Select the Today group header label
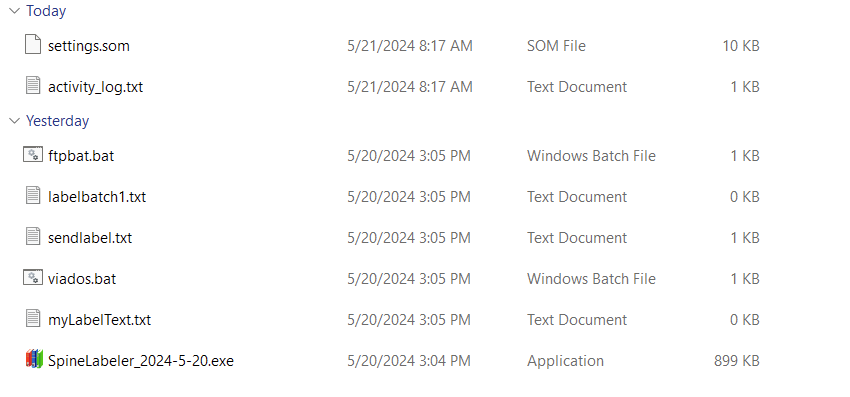 pos(46,11)
